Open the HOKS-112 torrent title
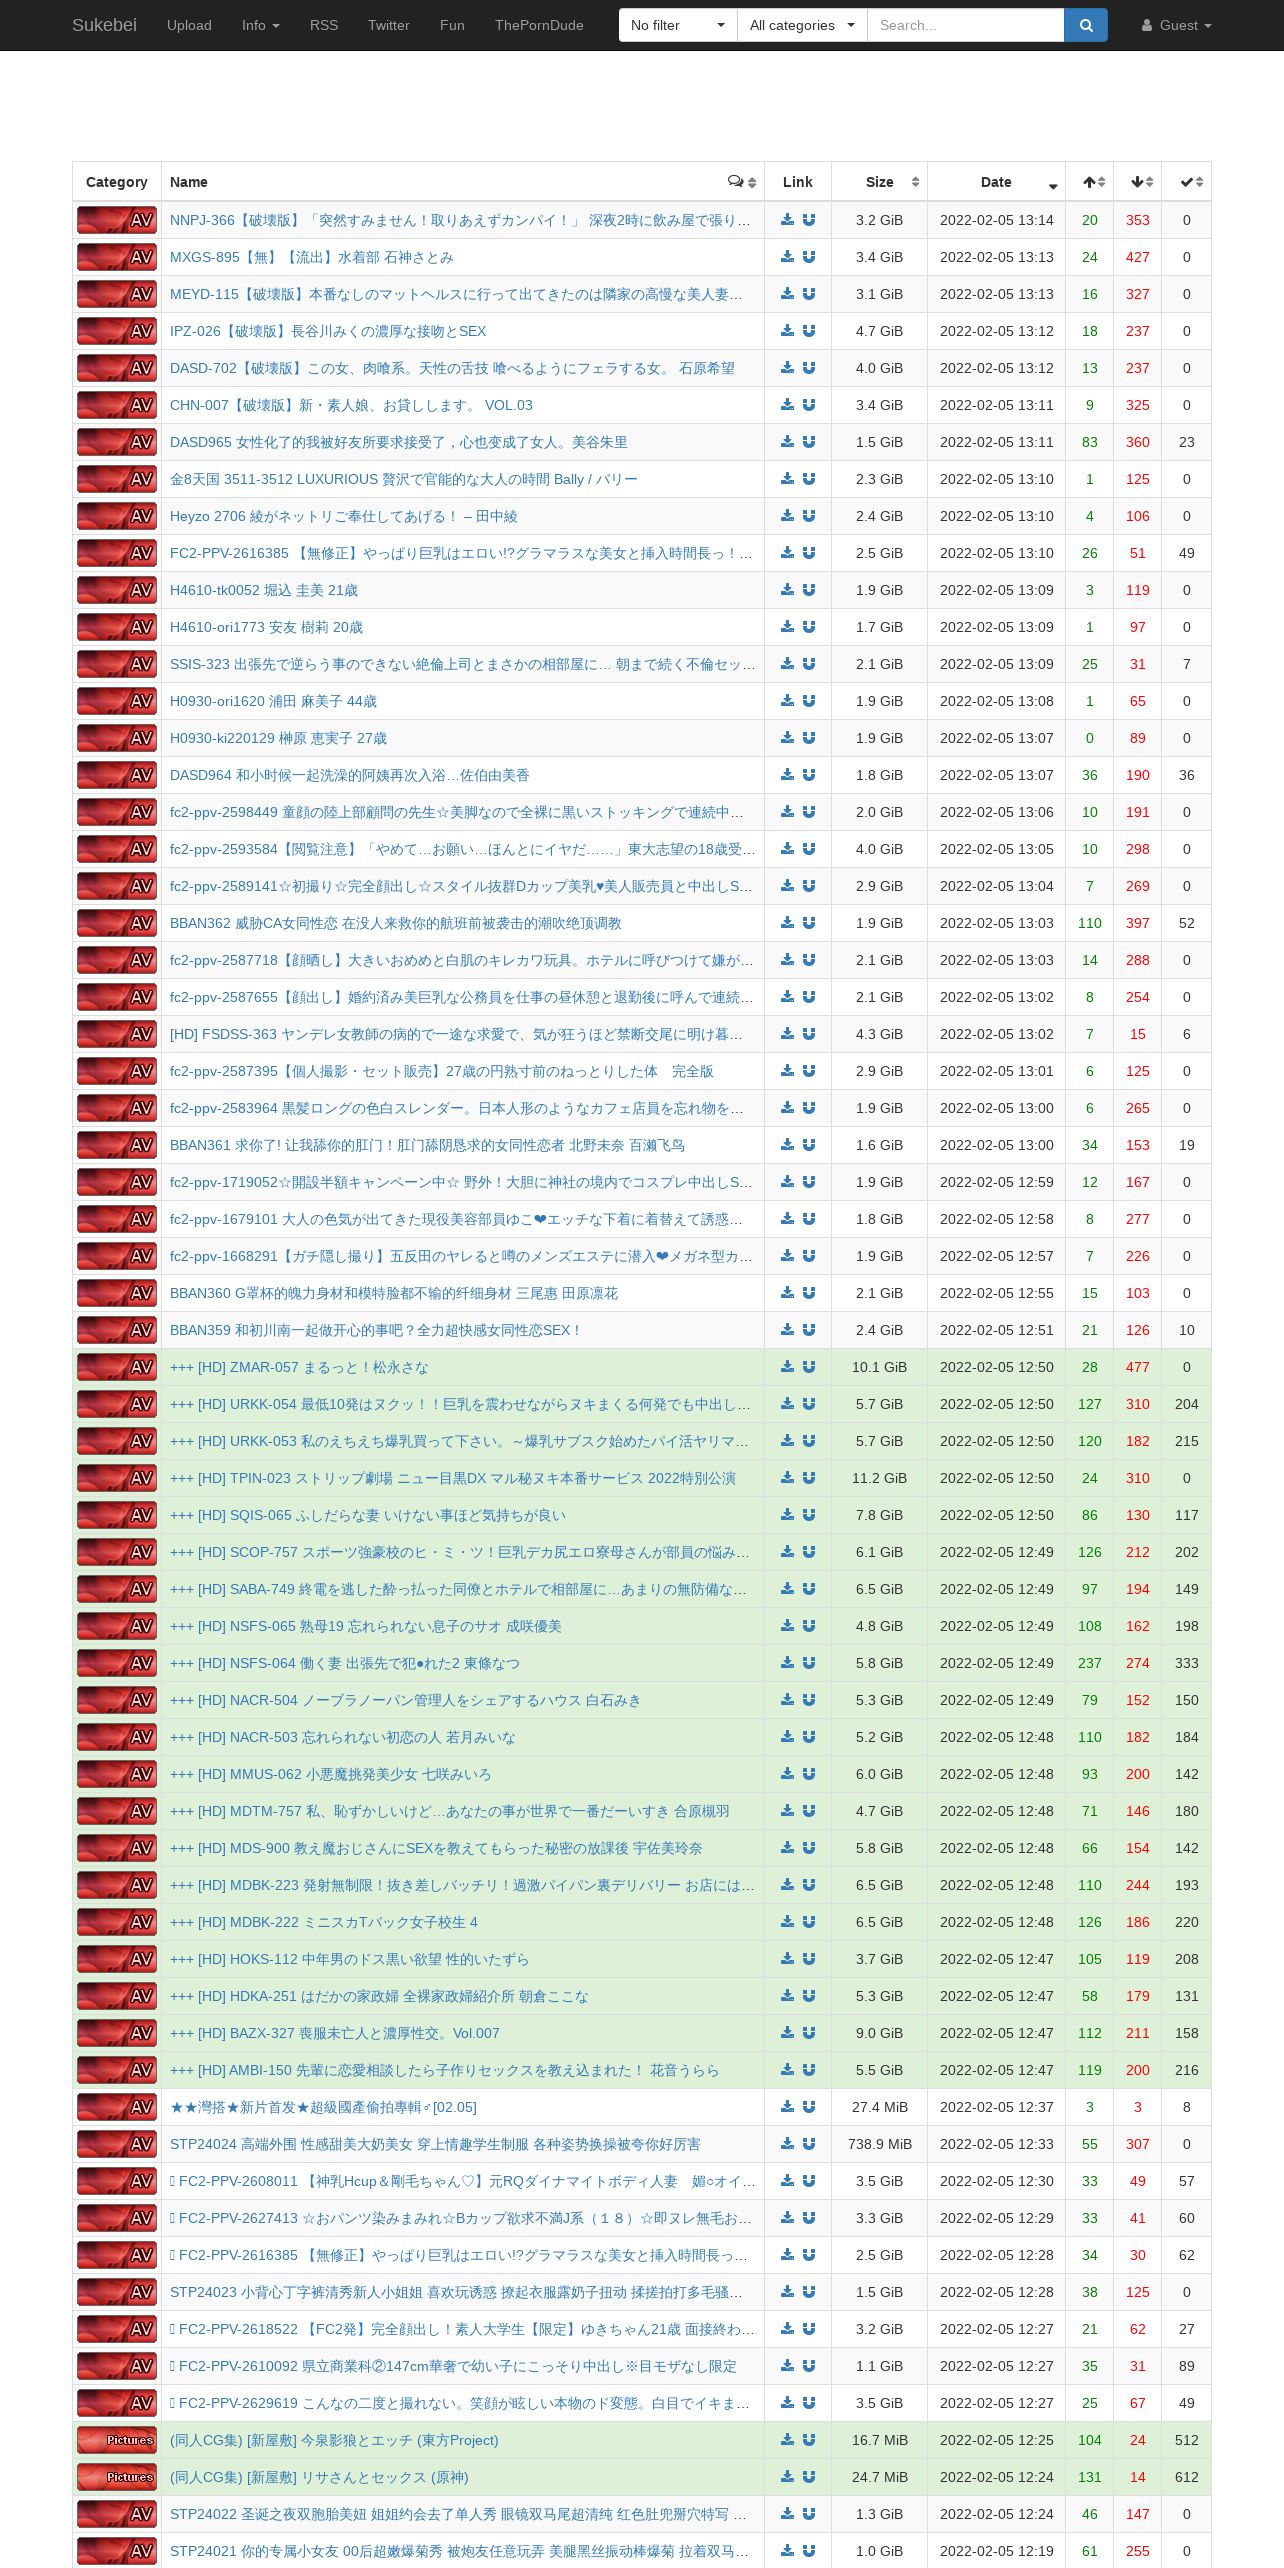Viewport: 1284px width, 2568px height. coord(349,1959)
